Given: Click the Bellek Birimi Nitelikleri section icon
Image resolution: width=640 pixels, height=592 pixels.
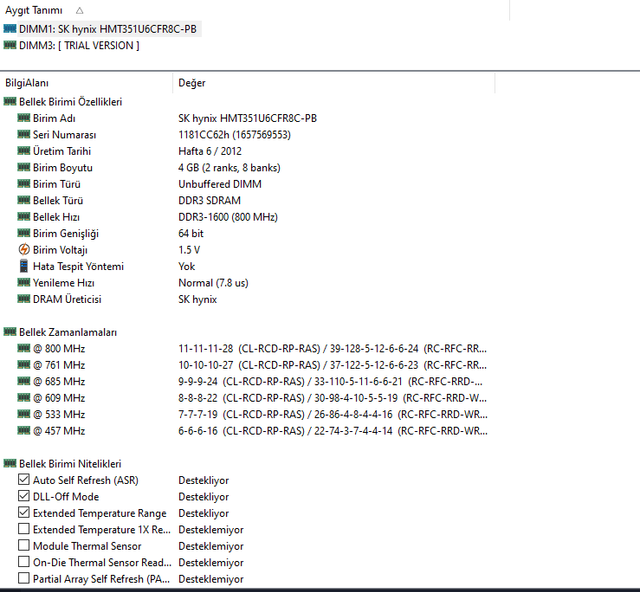Looking at the screenshot, I should [10, 464].
